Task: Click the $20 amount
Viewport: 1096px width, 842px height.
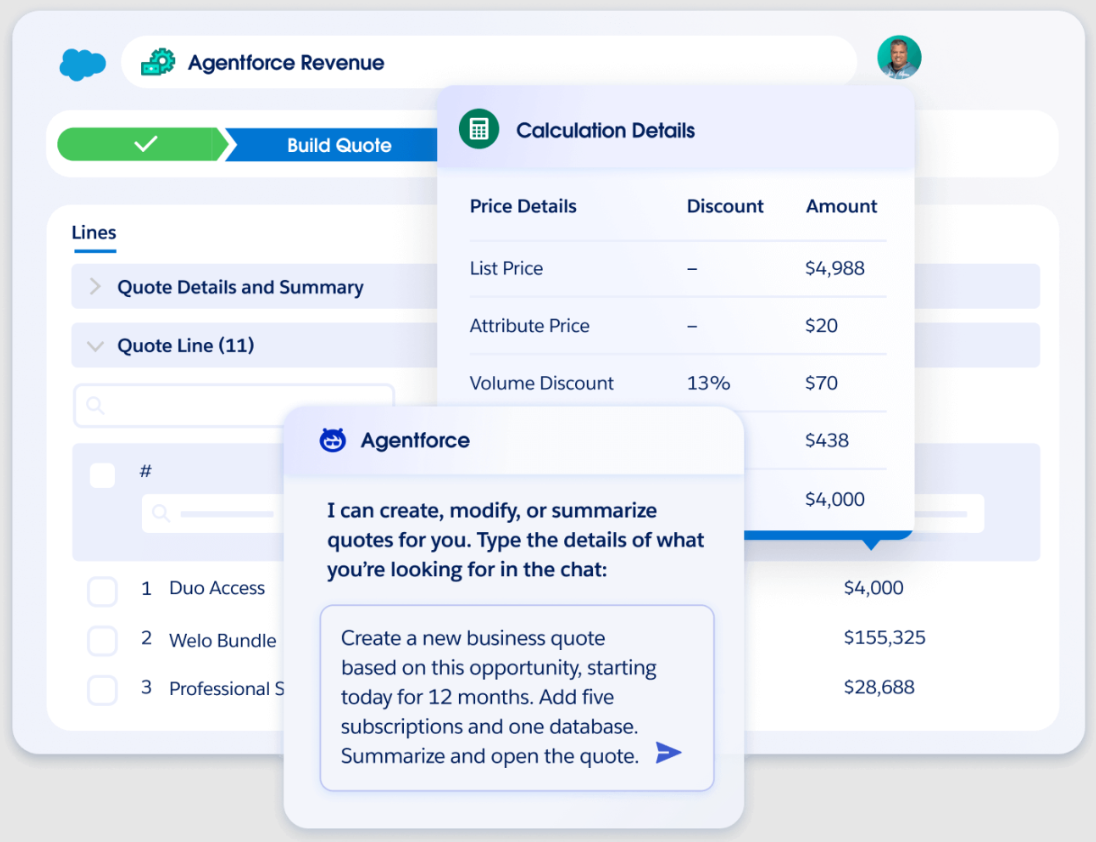Action: click(821, 326)
